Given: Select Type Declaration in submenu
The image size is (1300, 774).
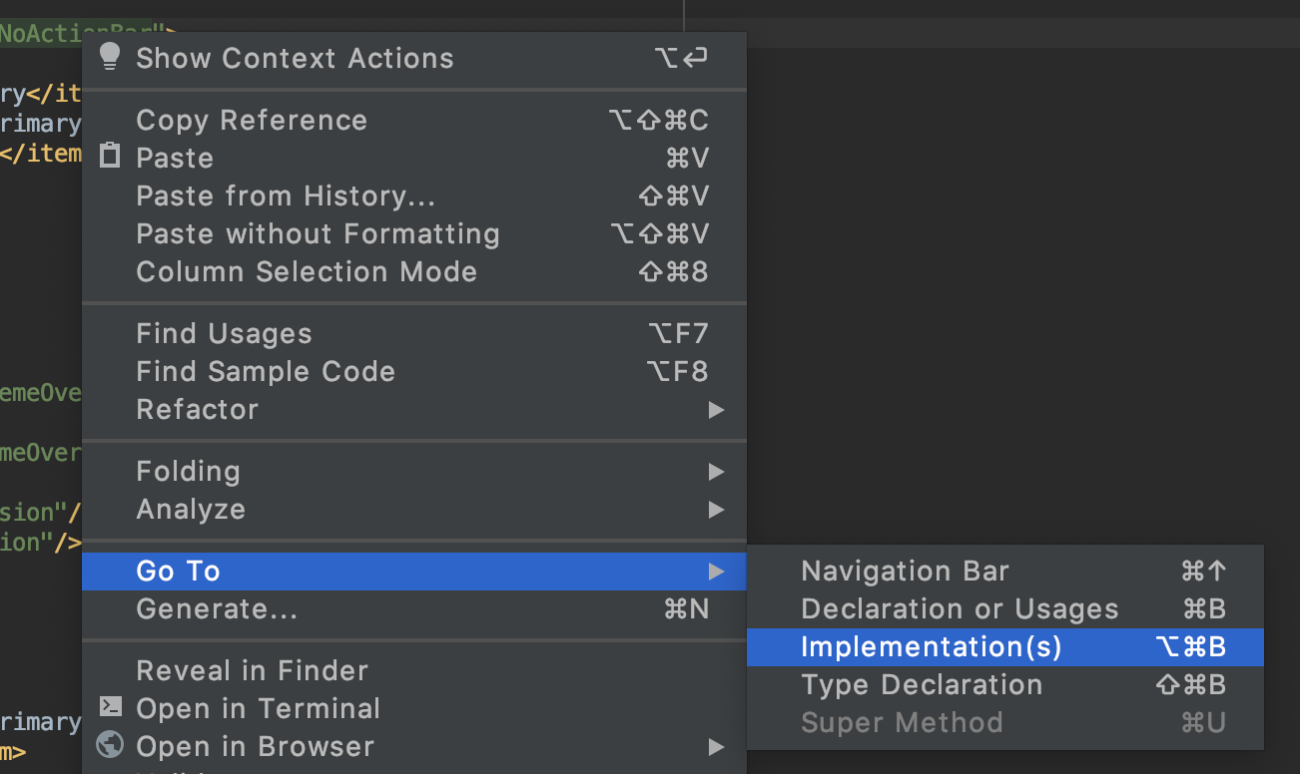Looking at the screenshot, I should point(921,685).
